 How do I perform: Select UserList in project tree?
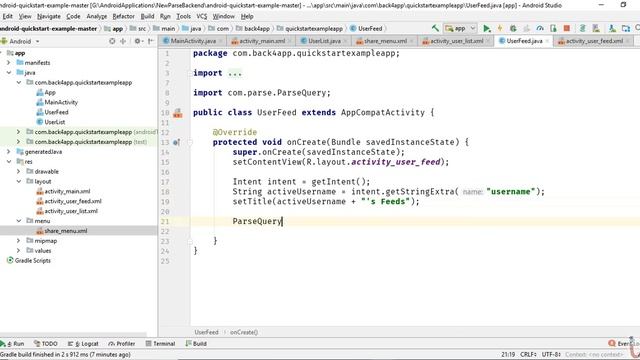pos(51,122)
